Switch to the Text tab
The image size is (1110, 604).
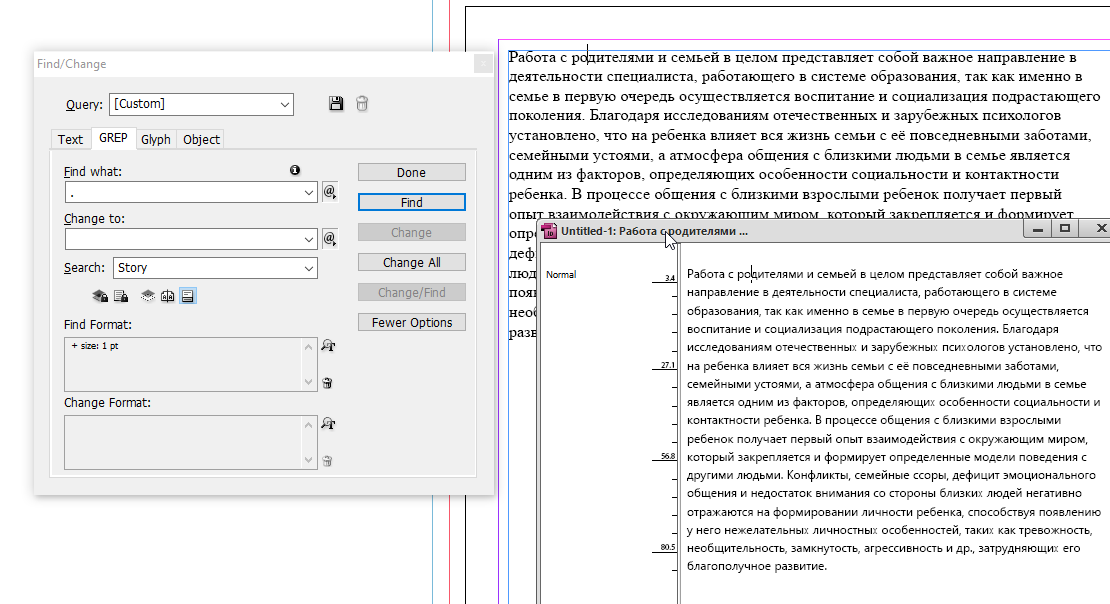(x=70, y=140)
